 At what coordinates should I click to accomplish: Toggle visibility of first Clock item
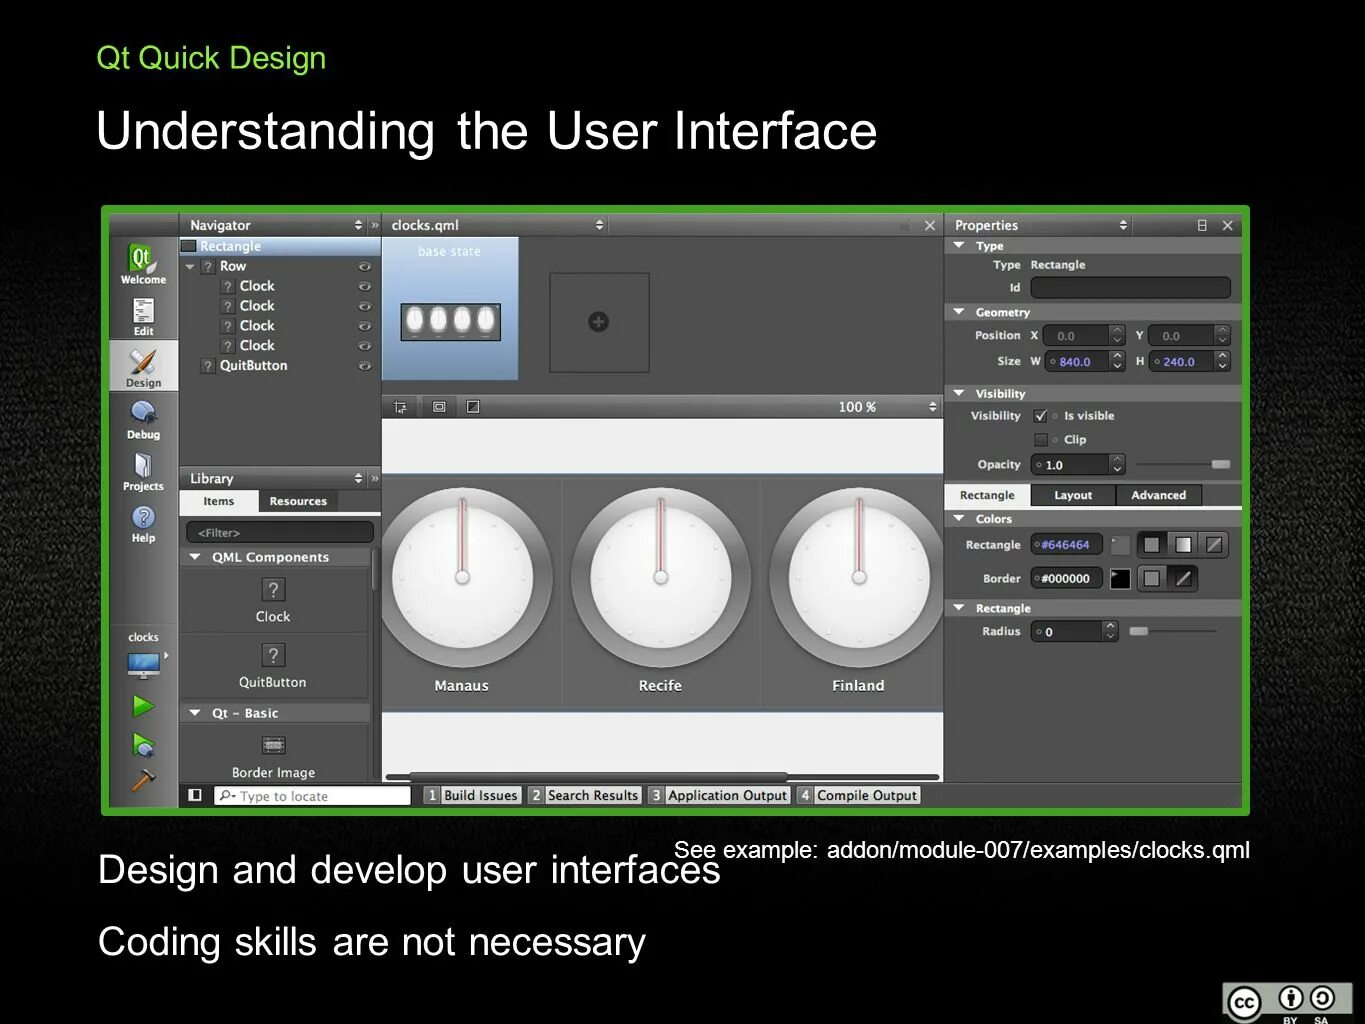[x=364, y=286]
